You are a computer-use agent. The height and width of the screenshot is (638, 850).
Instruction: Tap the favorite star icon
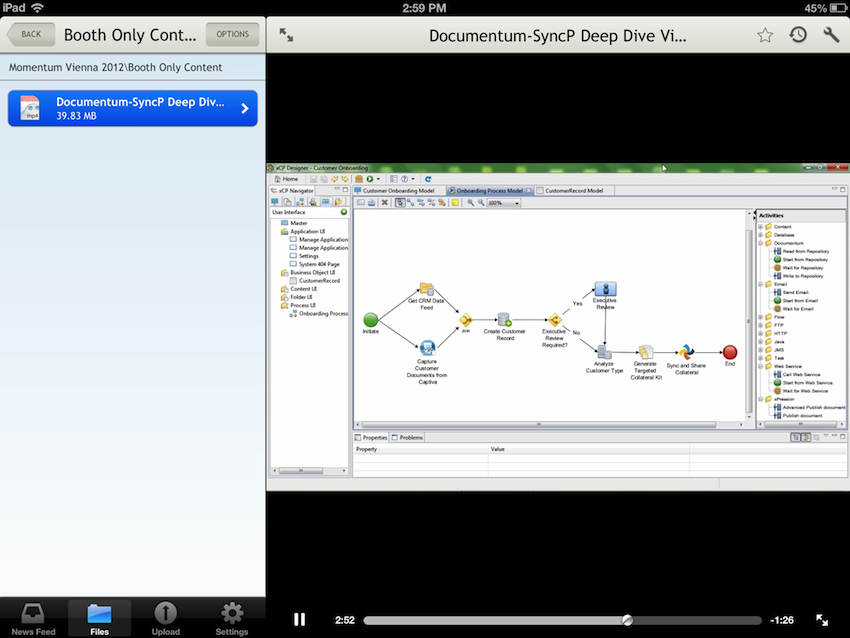click(x=765, y=35)
